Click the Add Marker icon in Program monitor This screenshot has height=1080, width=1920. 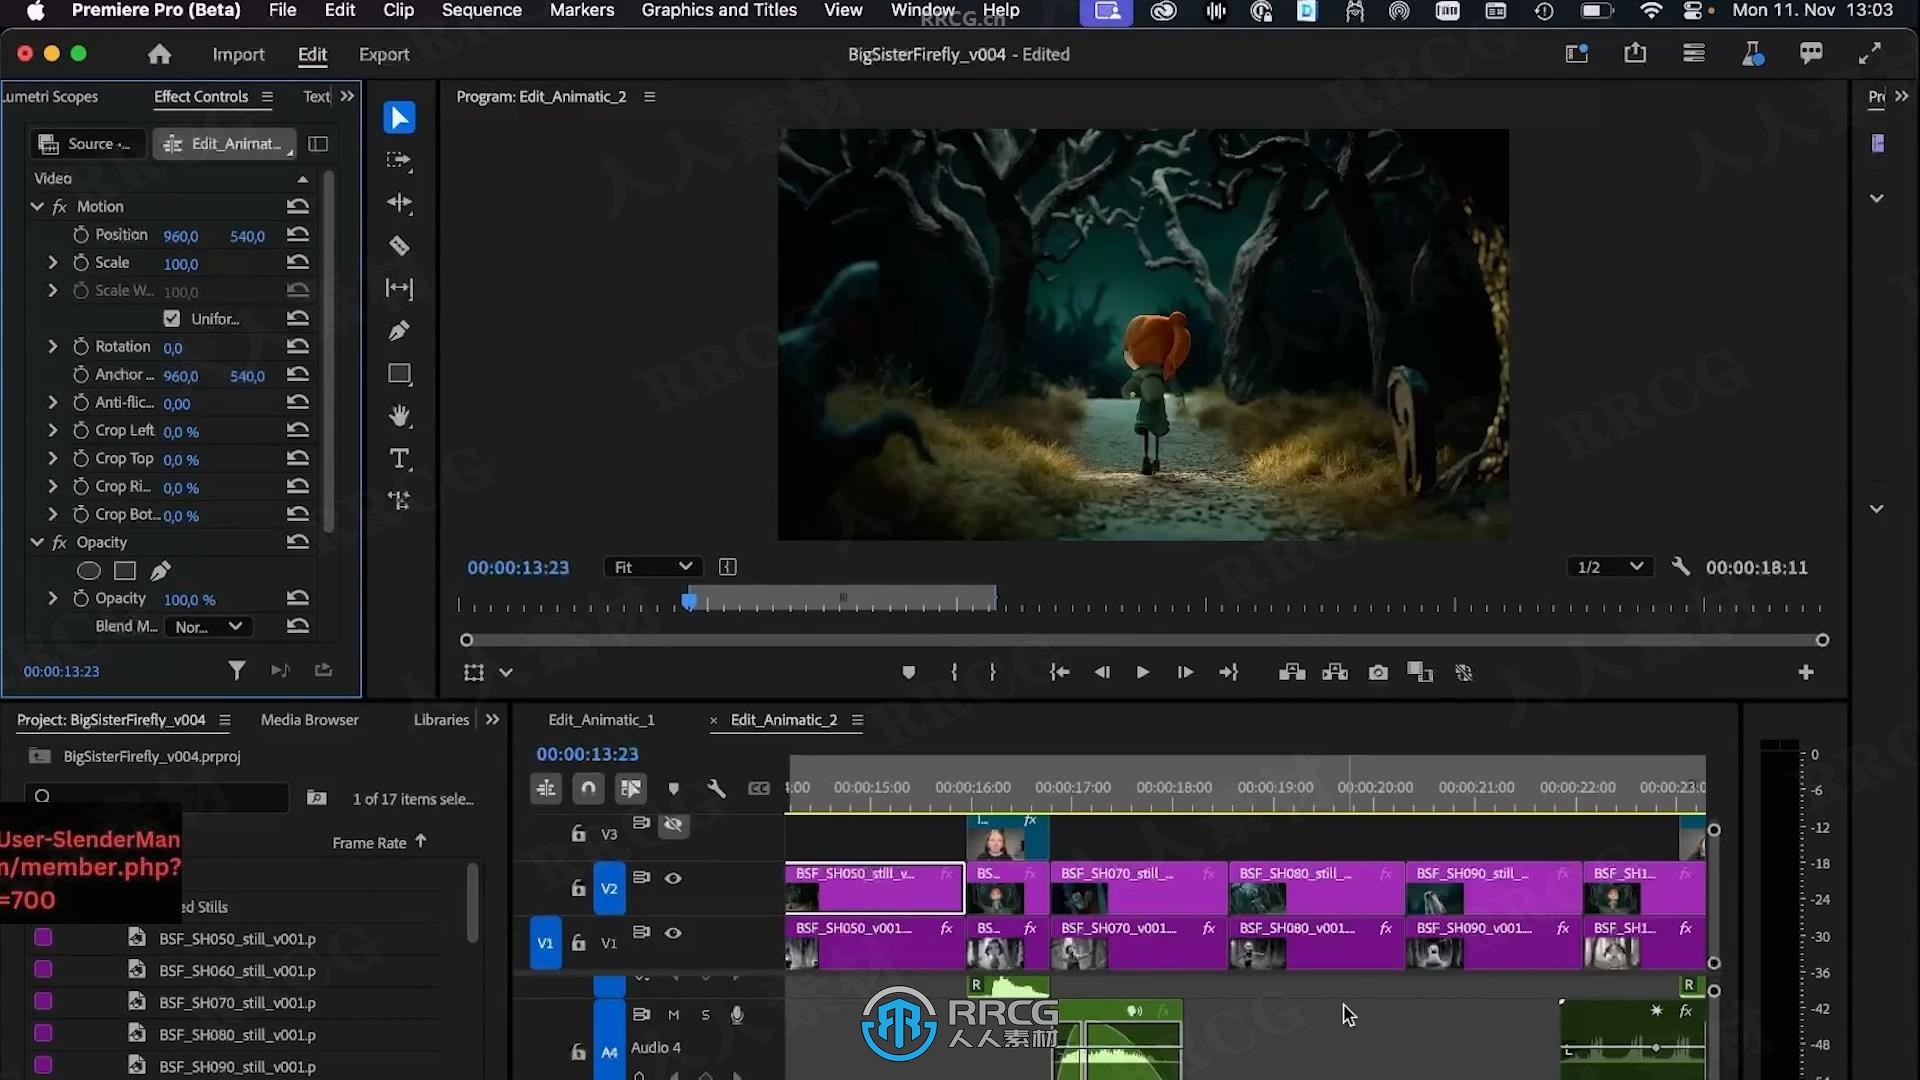tap(908, 673)
